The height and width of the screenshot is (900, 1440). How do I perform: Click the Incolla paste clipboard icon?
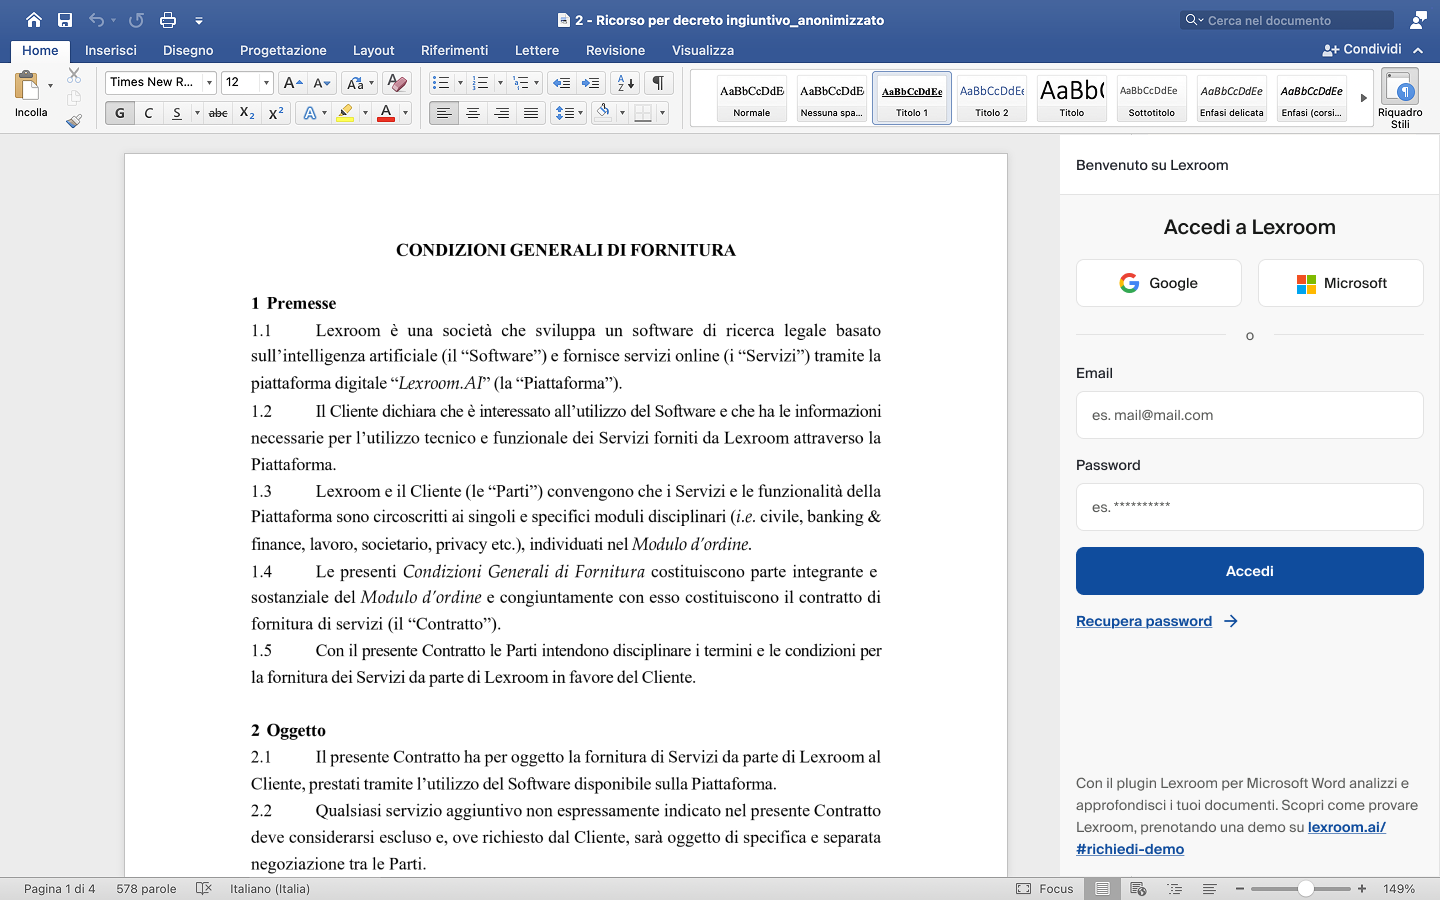pyautogui.click(x=28, y=86)
